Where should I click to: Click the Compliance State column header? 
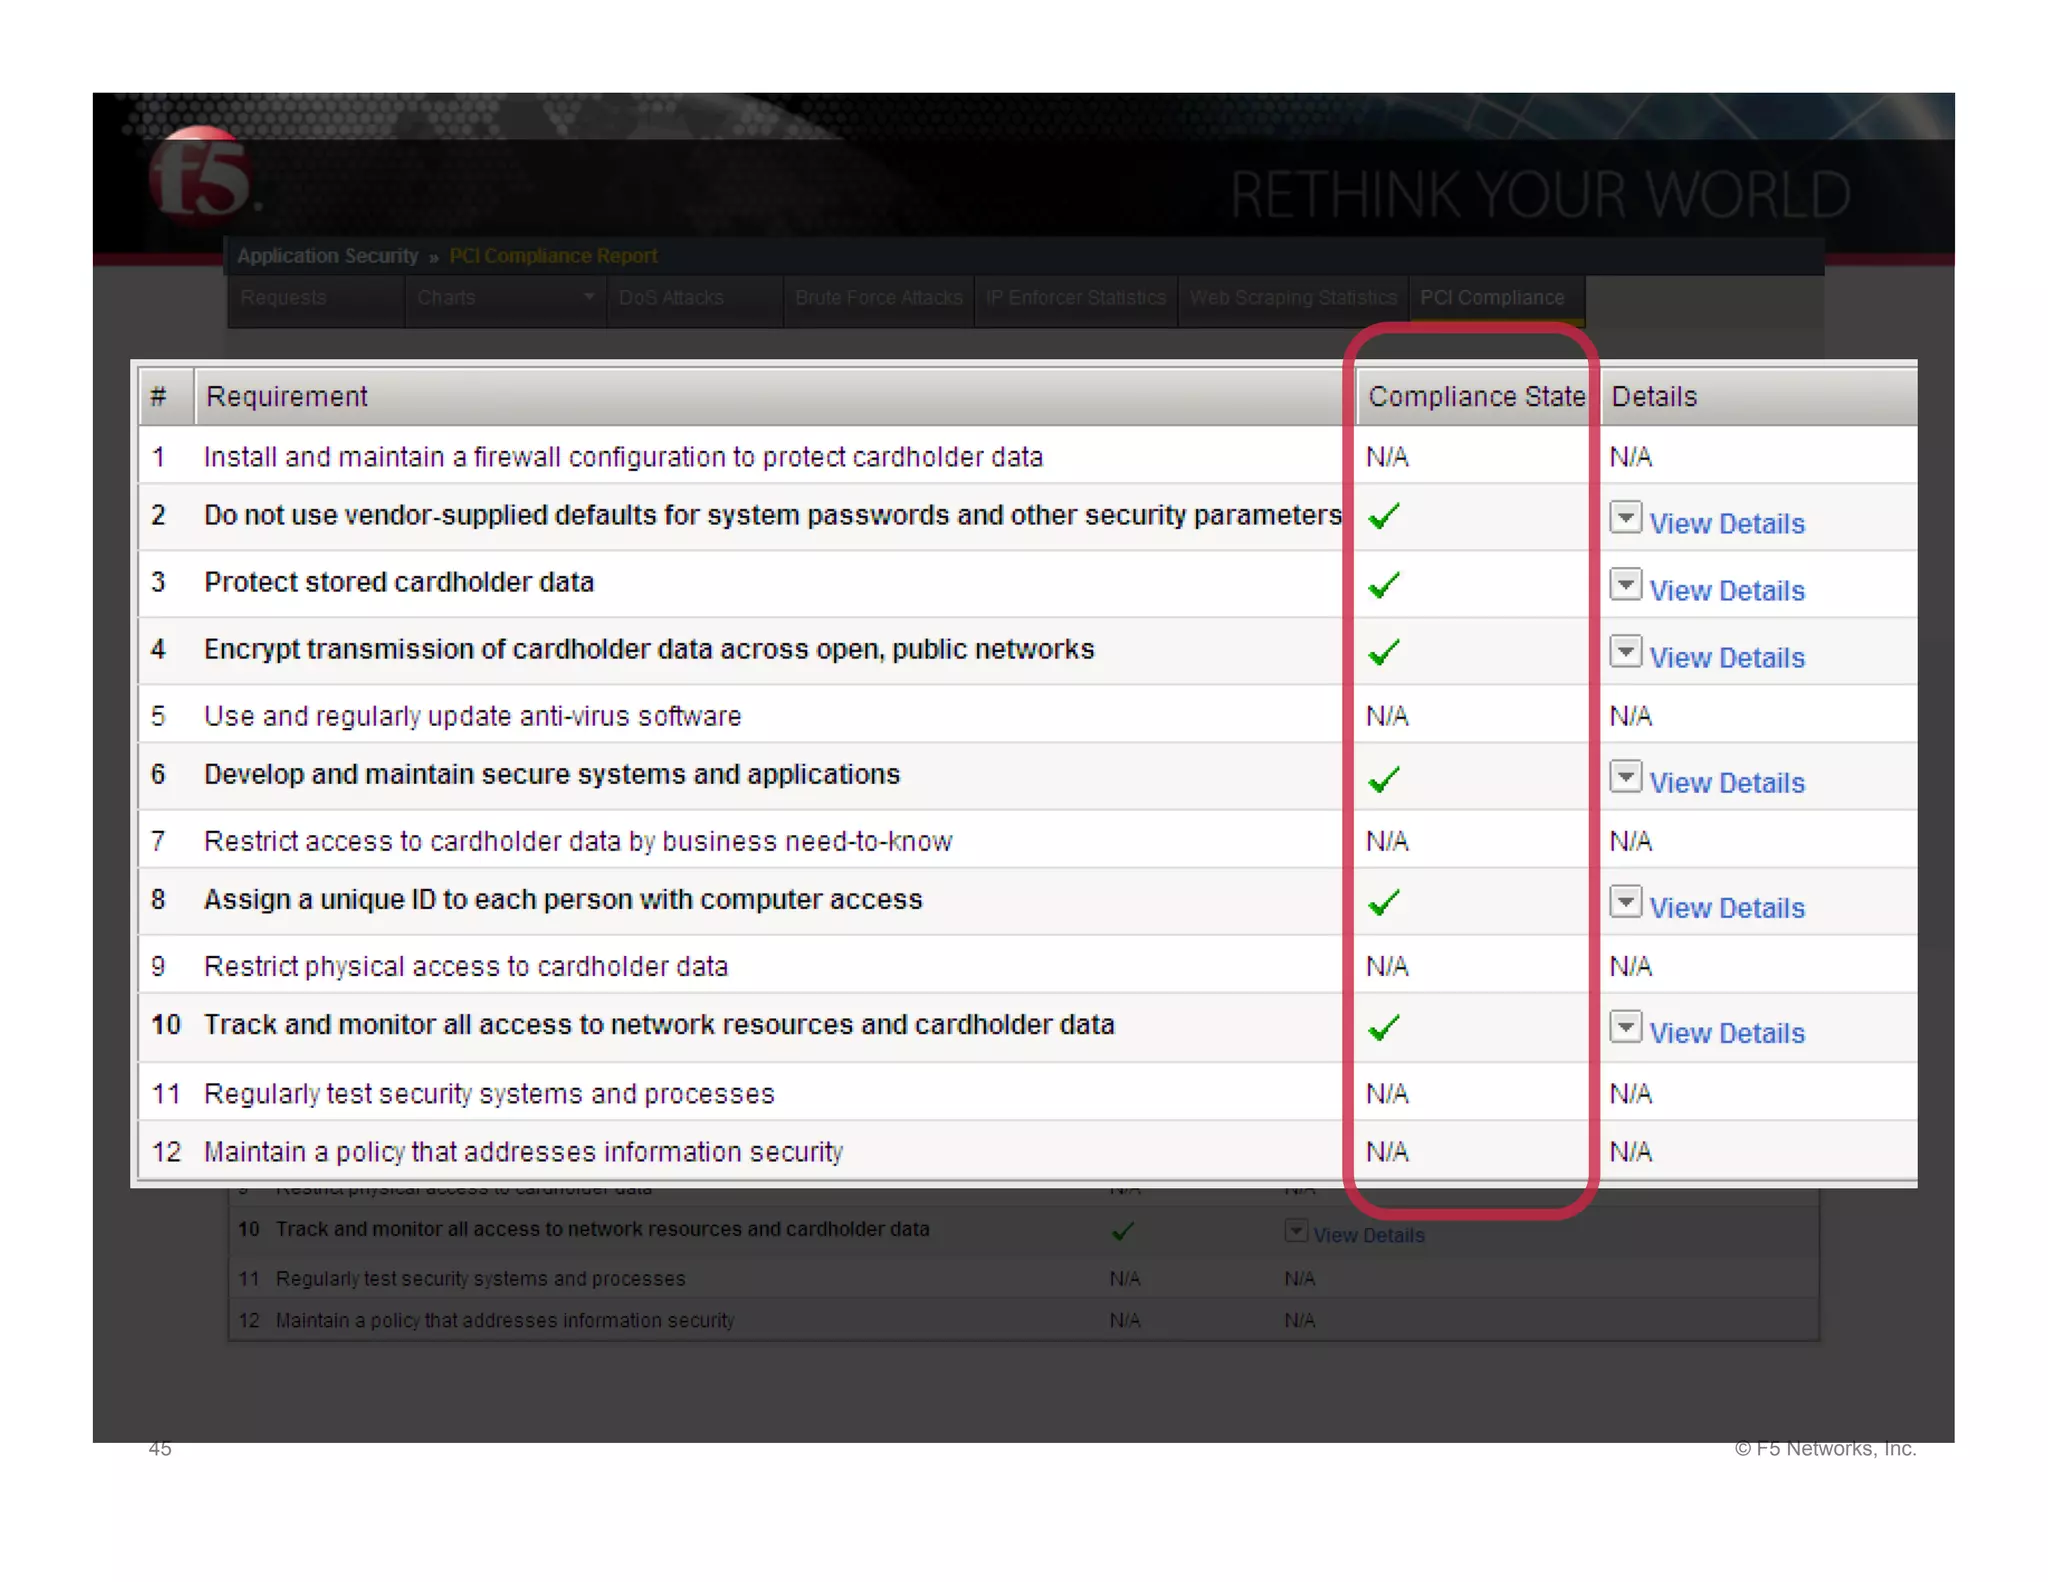pyautogui.click(x=1475, y=397)
